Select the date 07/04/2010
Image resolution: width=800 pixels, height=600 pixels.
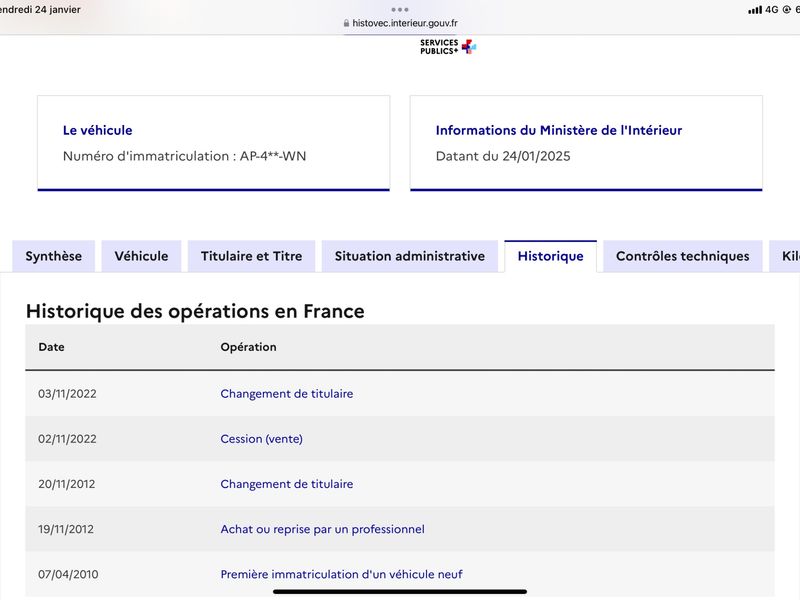coord(68,574)
